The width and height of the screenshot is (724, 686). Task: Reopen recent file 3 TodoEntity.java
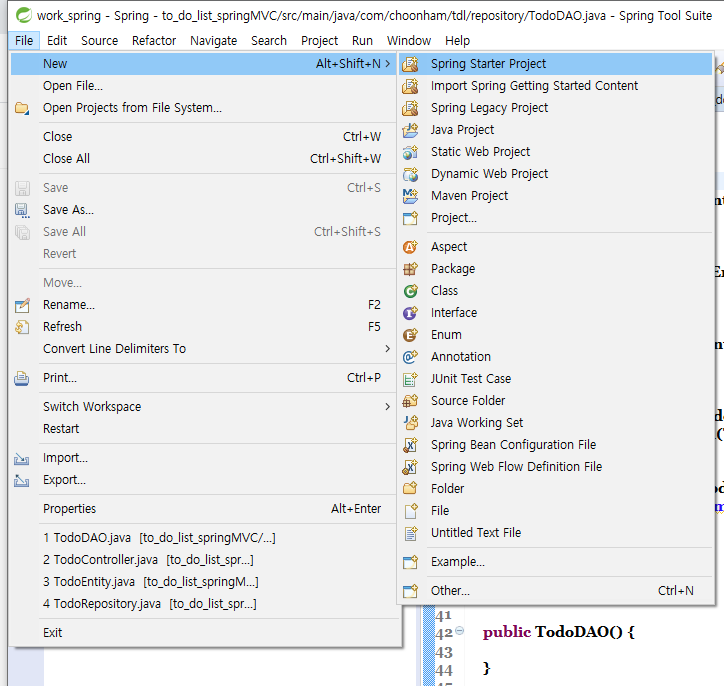pos(203,582)
